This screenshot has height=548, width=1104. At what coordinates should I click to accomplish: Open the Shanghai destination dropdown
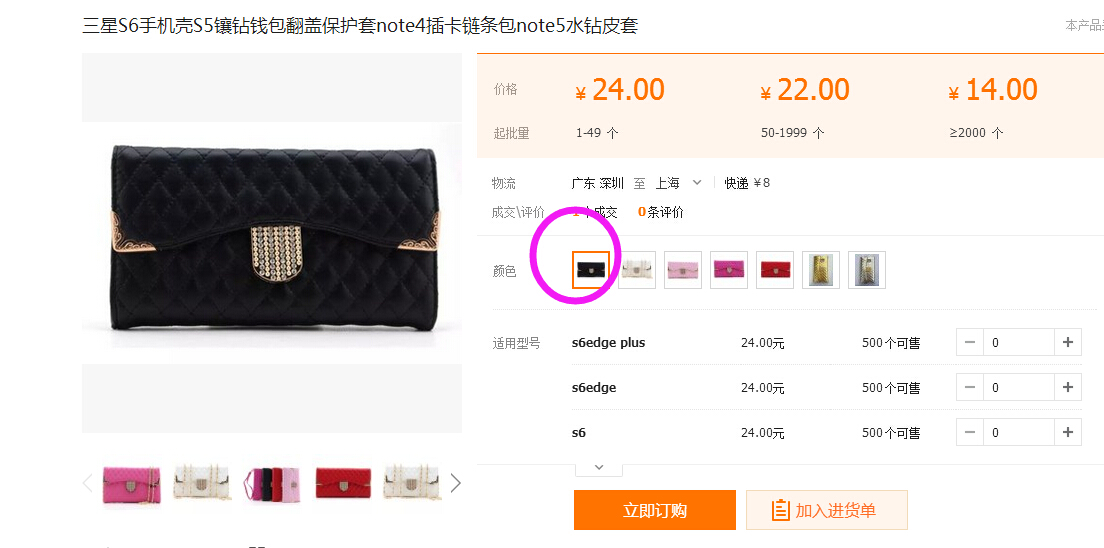(679, 183)
